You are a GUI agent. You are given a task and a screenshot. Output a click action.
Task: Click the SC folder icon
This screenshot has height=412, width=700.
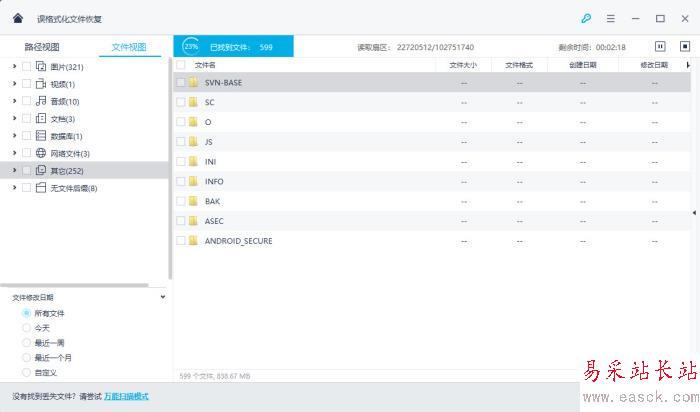(193, 102)
